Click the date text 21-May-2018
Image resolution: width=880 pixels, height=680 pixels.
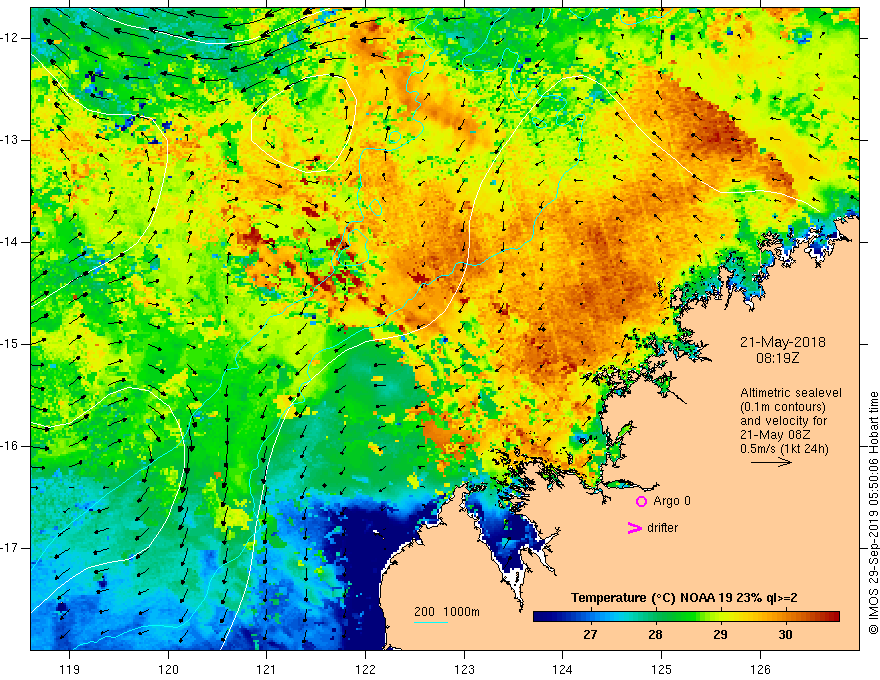tap(782, 342)
